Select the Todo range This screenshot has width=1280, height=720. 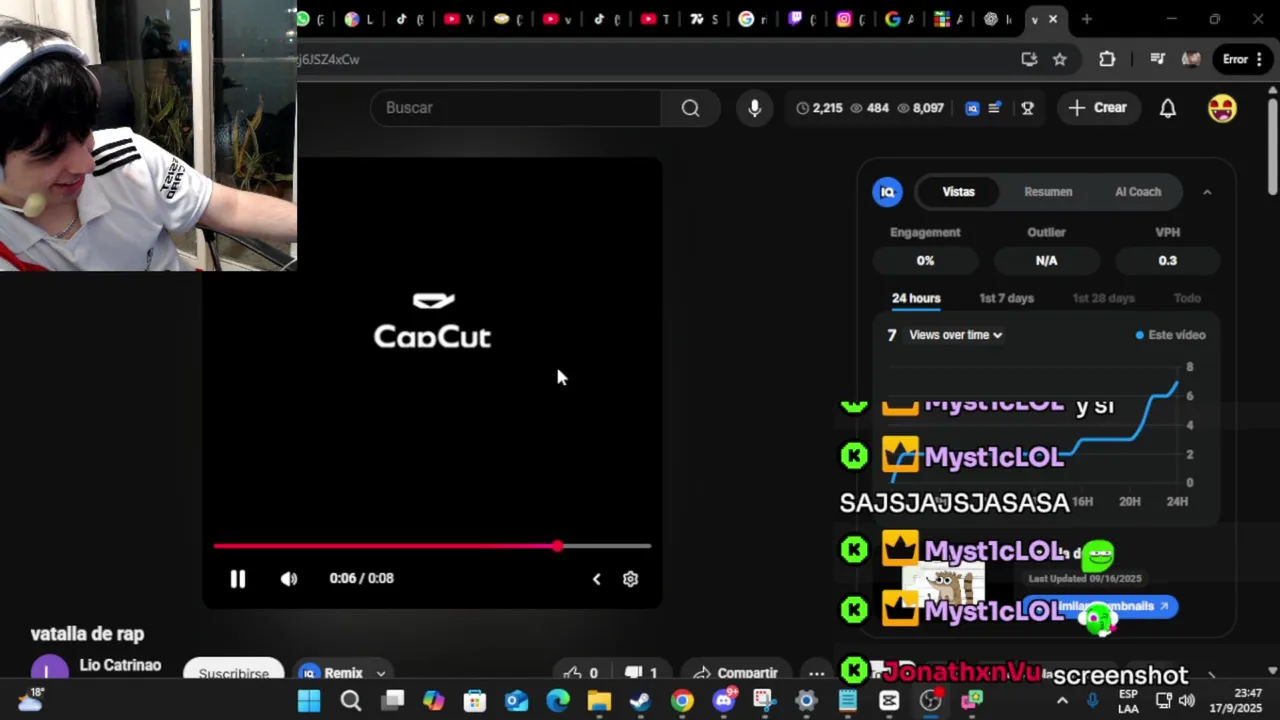[x=1187, y=298]
